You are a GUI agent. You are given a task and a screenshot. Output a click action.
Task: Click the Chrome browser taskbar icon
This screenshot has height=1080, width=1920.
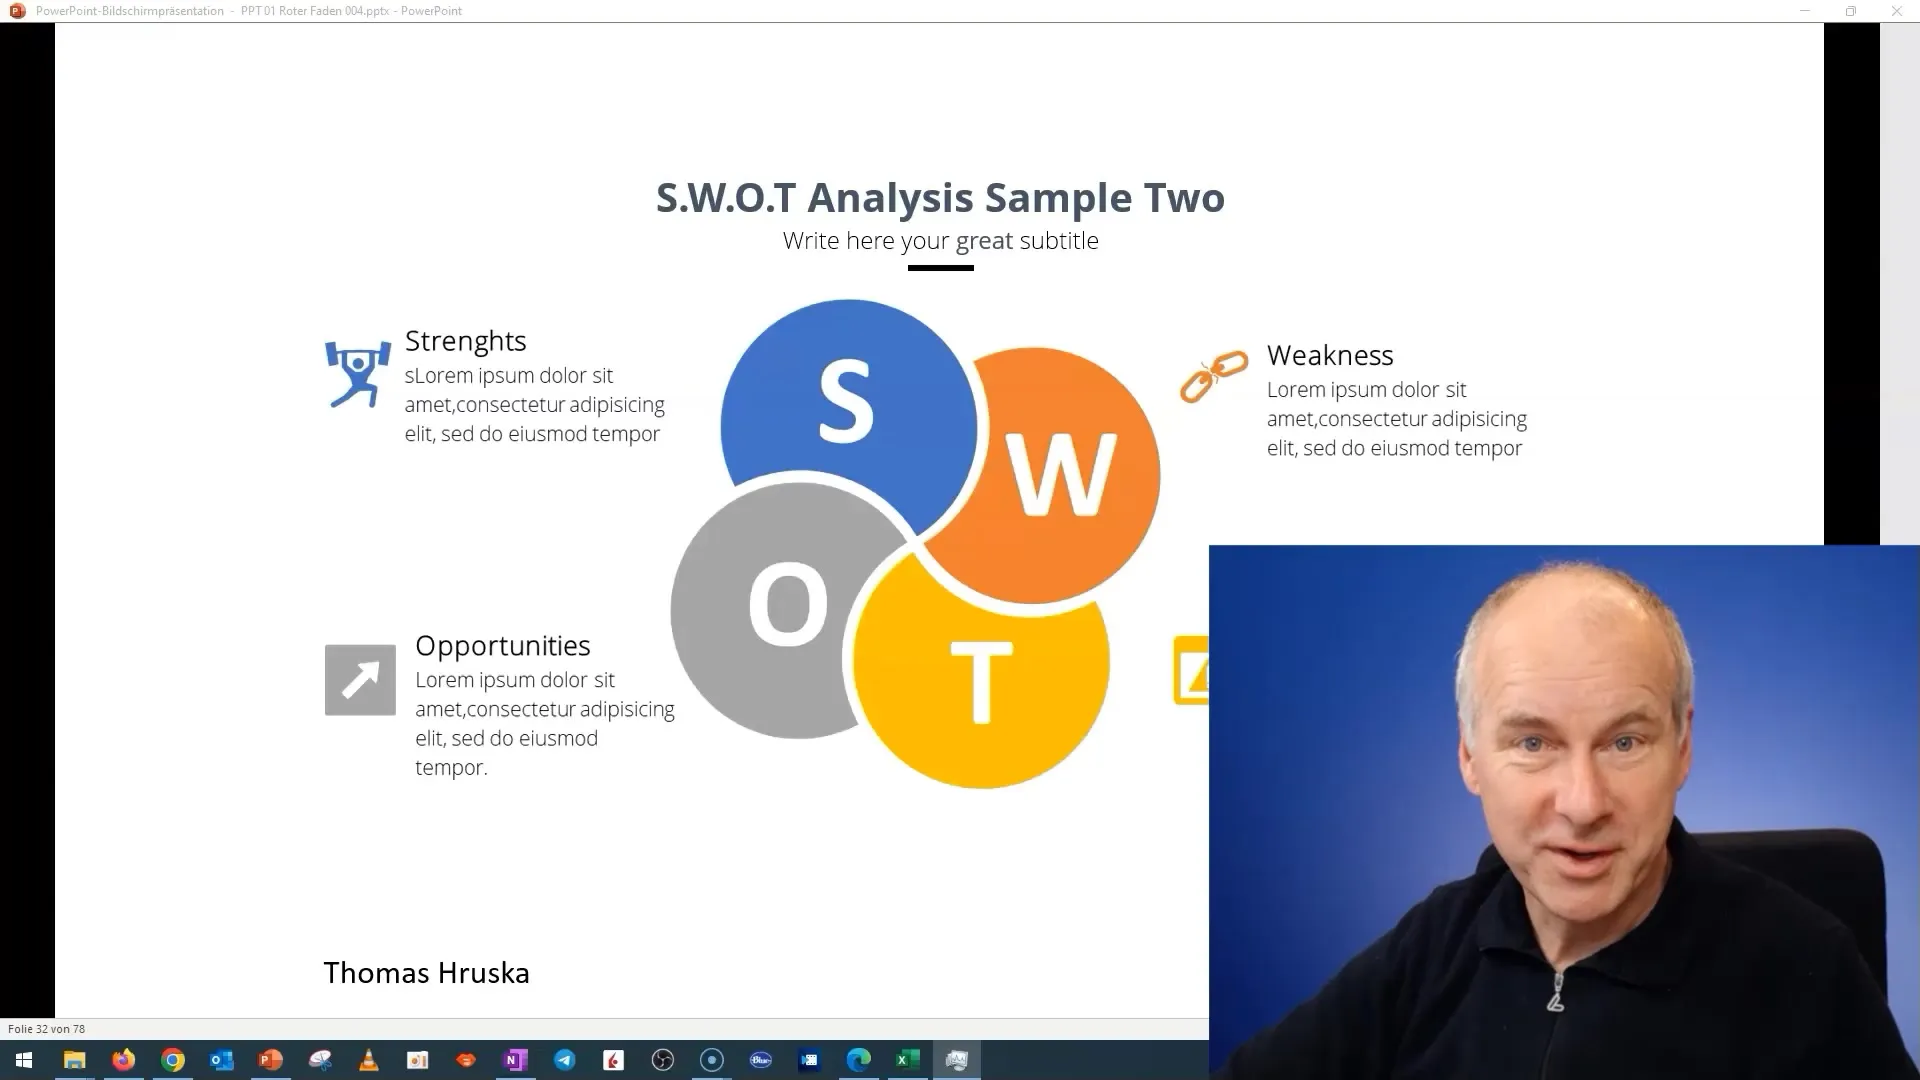point(171,1059)
